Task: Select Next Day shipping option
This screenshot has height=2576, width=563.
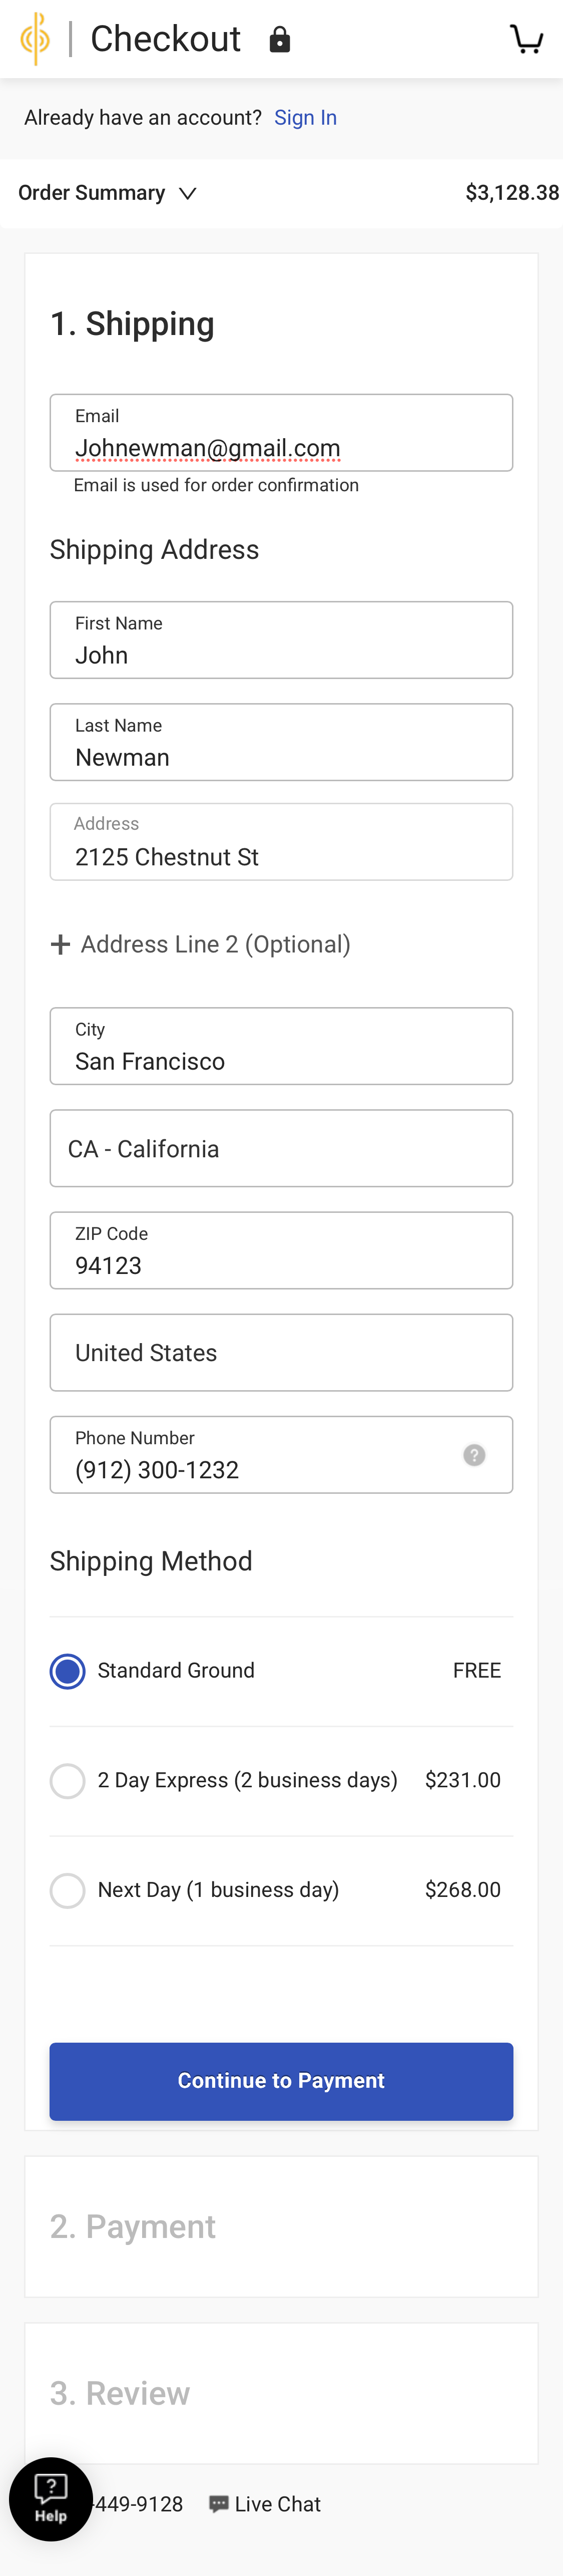Action: (x=68, y=1890)
